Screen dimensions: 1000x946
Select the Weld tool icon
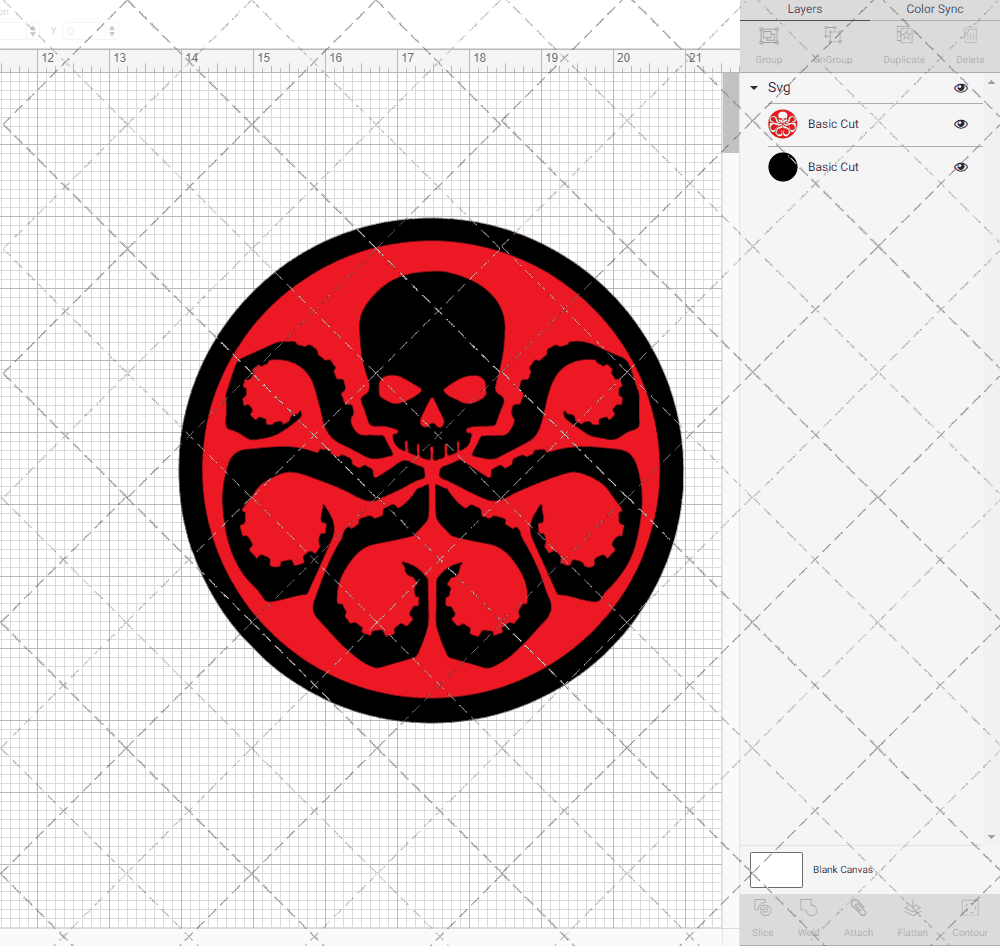[808, 908]
